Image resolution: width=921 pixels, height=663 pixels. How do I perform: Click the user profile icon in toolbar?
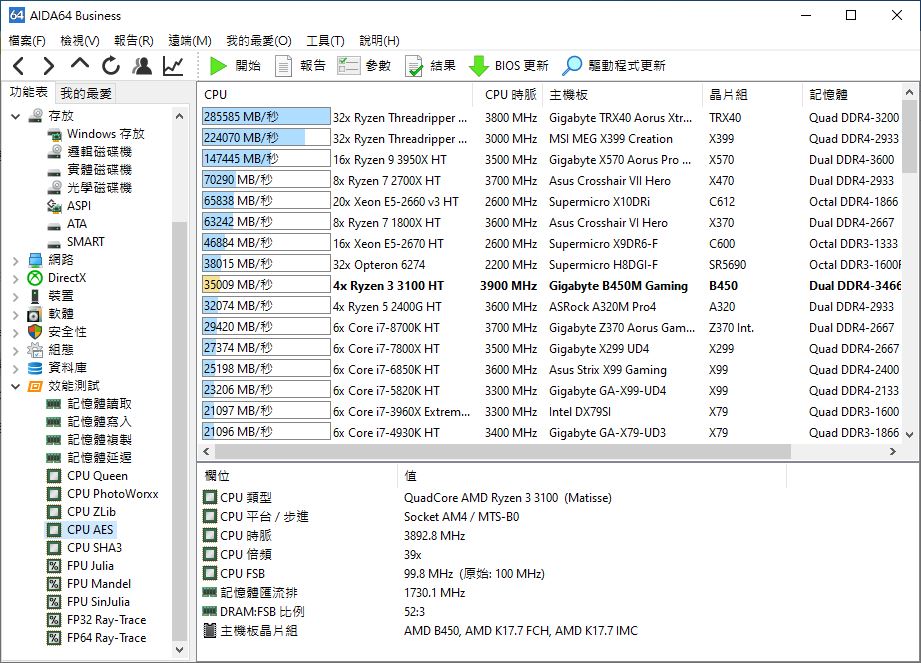tap(142, 66)
